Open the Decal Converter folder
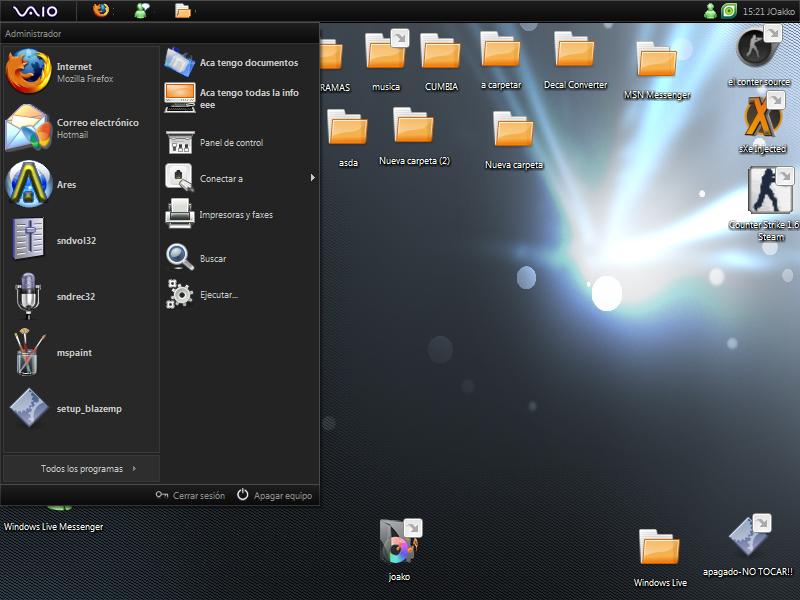The width and height of the screenshot is (800, 600). (x=575, y=52)
